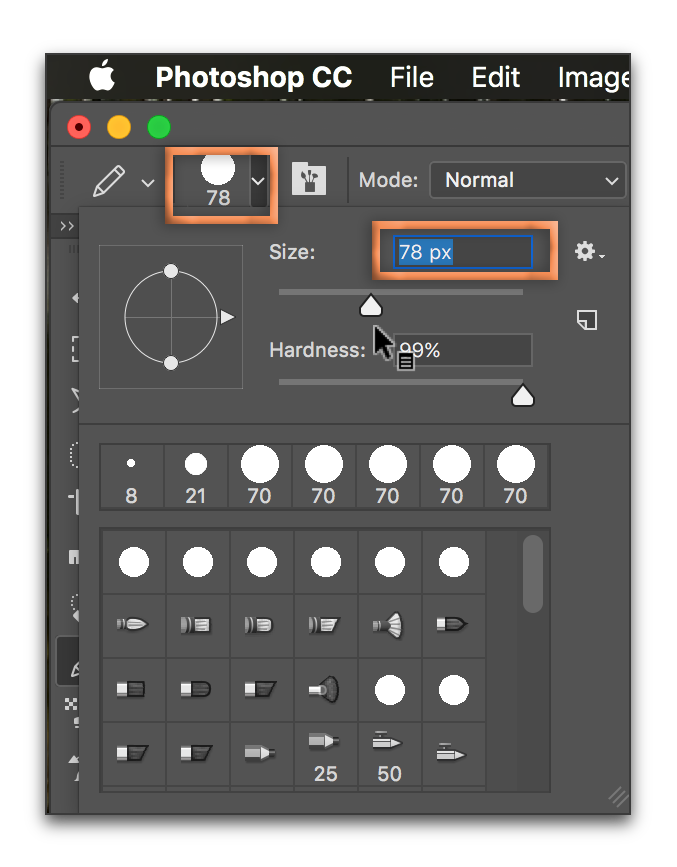This screenshot has height=867, width=677.
Task: Select the Pencil tool icon
Action: pyautogui.click(x=109, y=181)
